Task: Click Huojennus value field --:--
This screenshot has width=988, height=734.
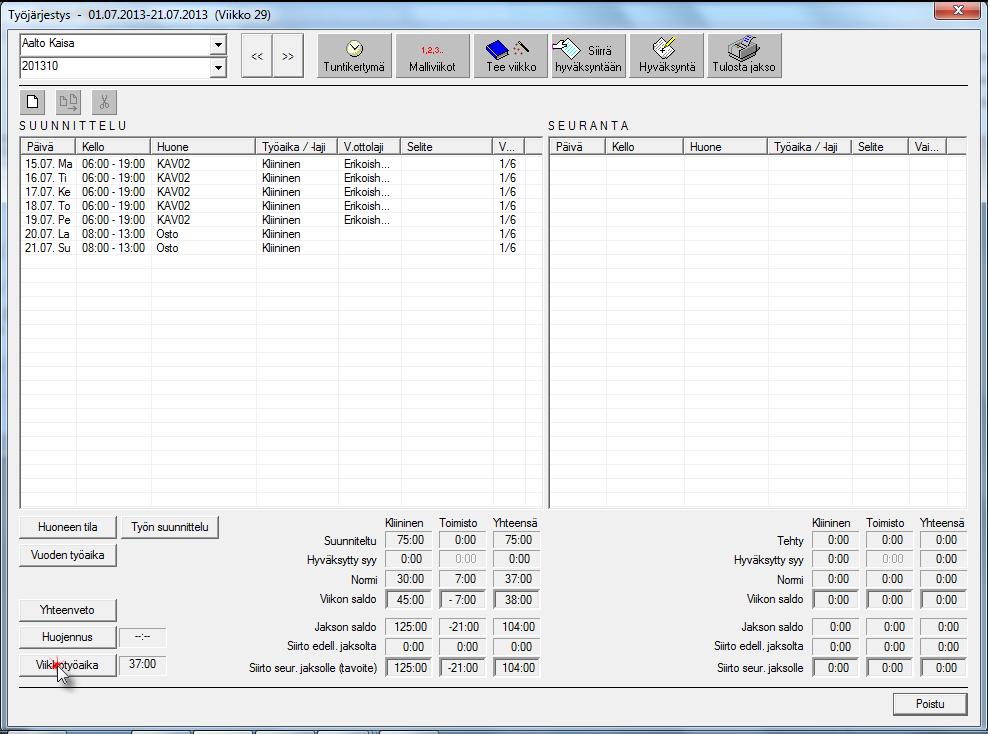Action: (142, 637)
